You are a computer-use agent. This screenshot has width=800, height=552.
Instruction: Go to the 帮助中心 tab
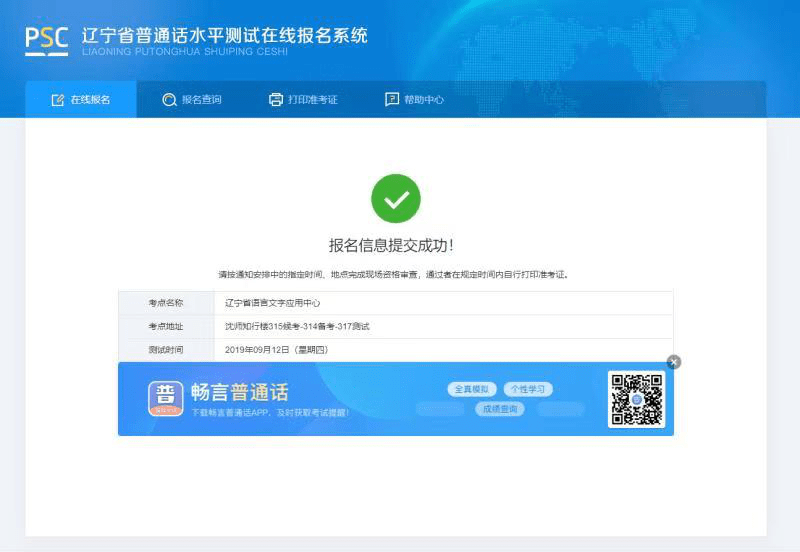(x=414, y=99)
